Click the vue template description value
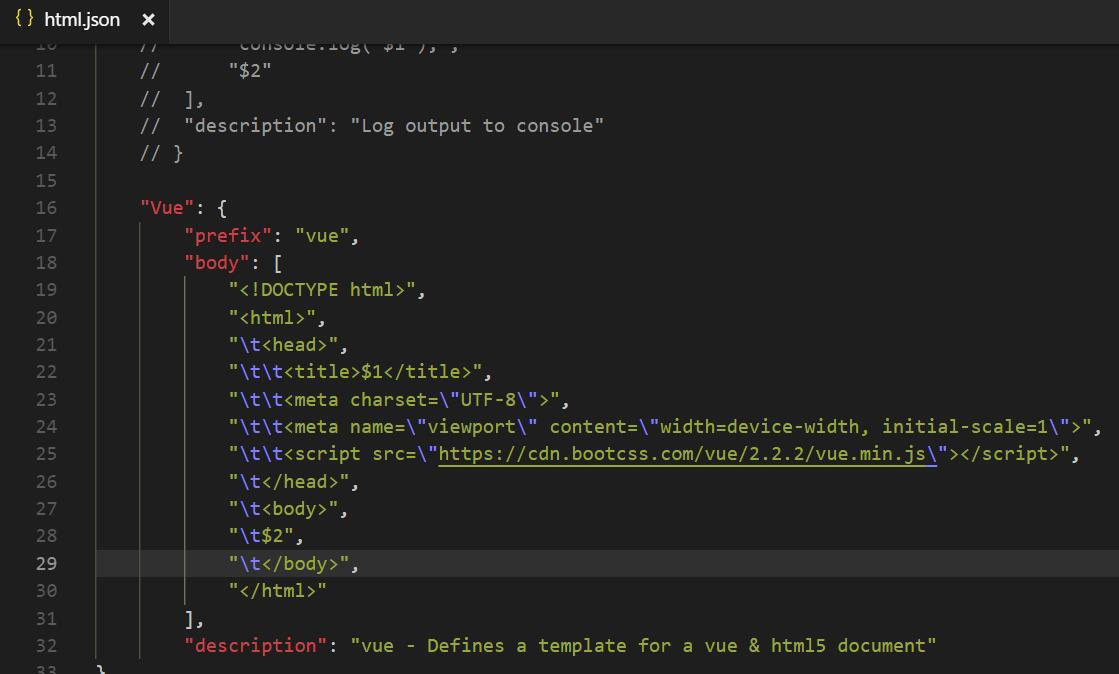This screenshot has width=1119, height=674. pyautogui.click(x=643, y=646)
